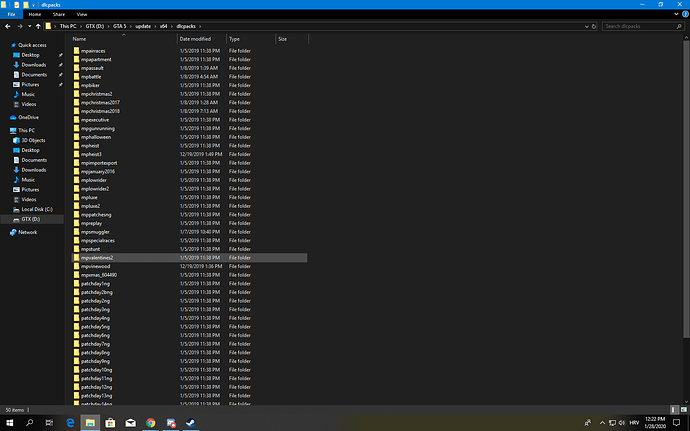The height and width of the screenshot is (431, 690).
Task: Select the mpapartment folder icon
Action: click(77, 59)
